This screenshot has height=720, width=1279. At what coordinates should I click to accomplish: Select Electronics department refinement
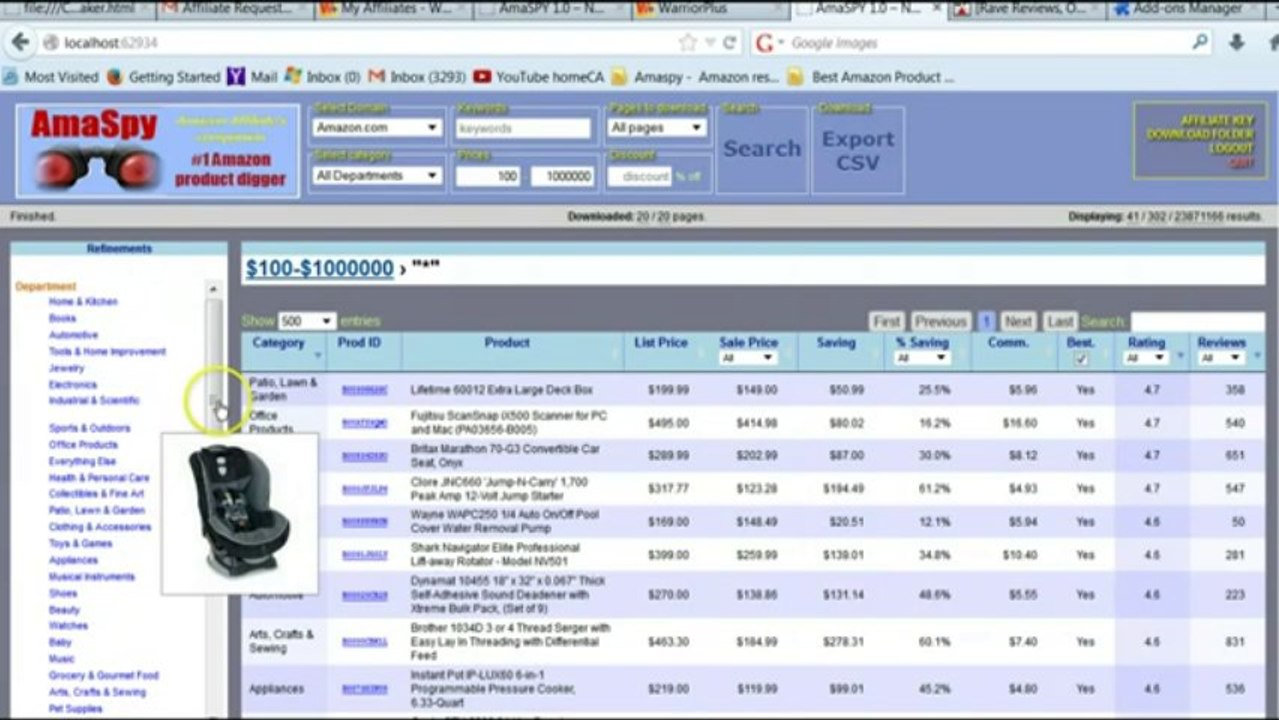pos(73,385)
